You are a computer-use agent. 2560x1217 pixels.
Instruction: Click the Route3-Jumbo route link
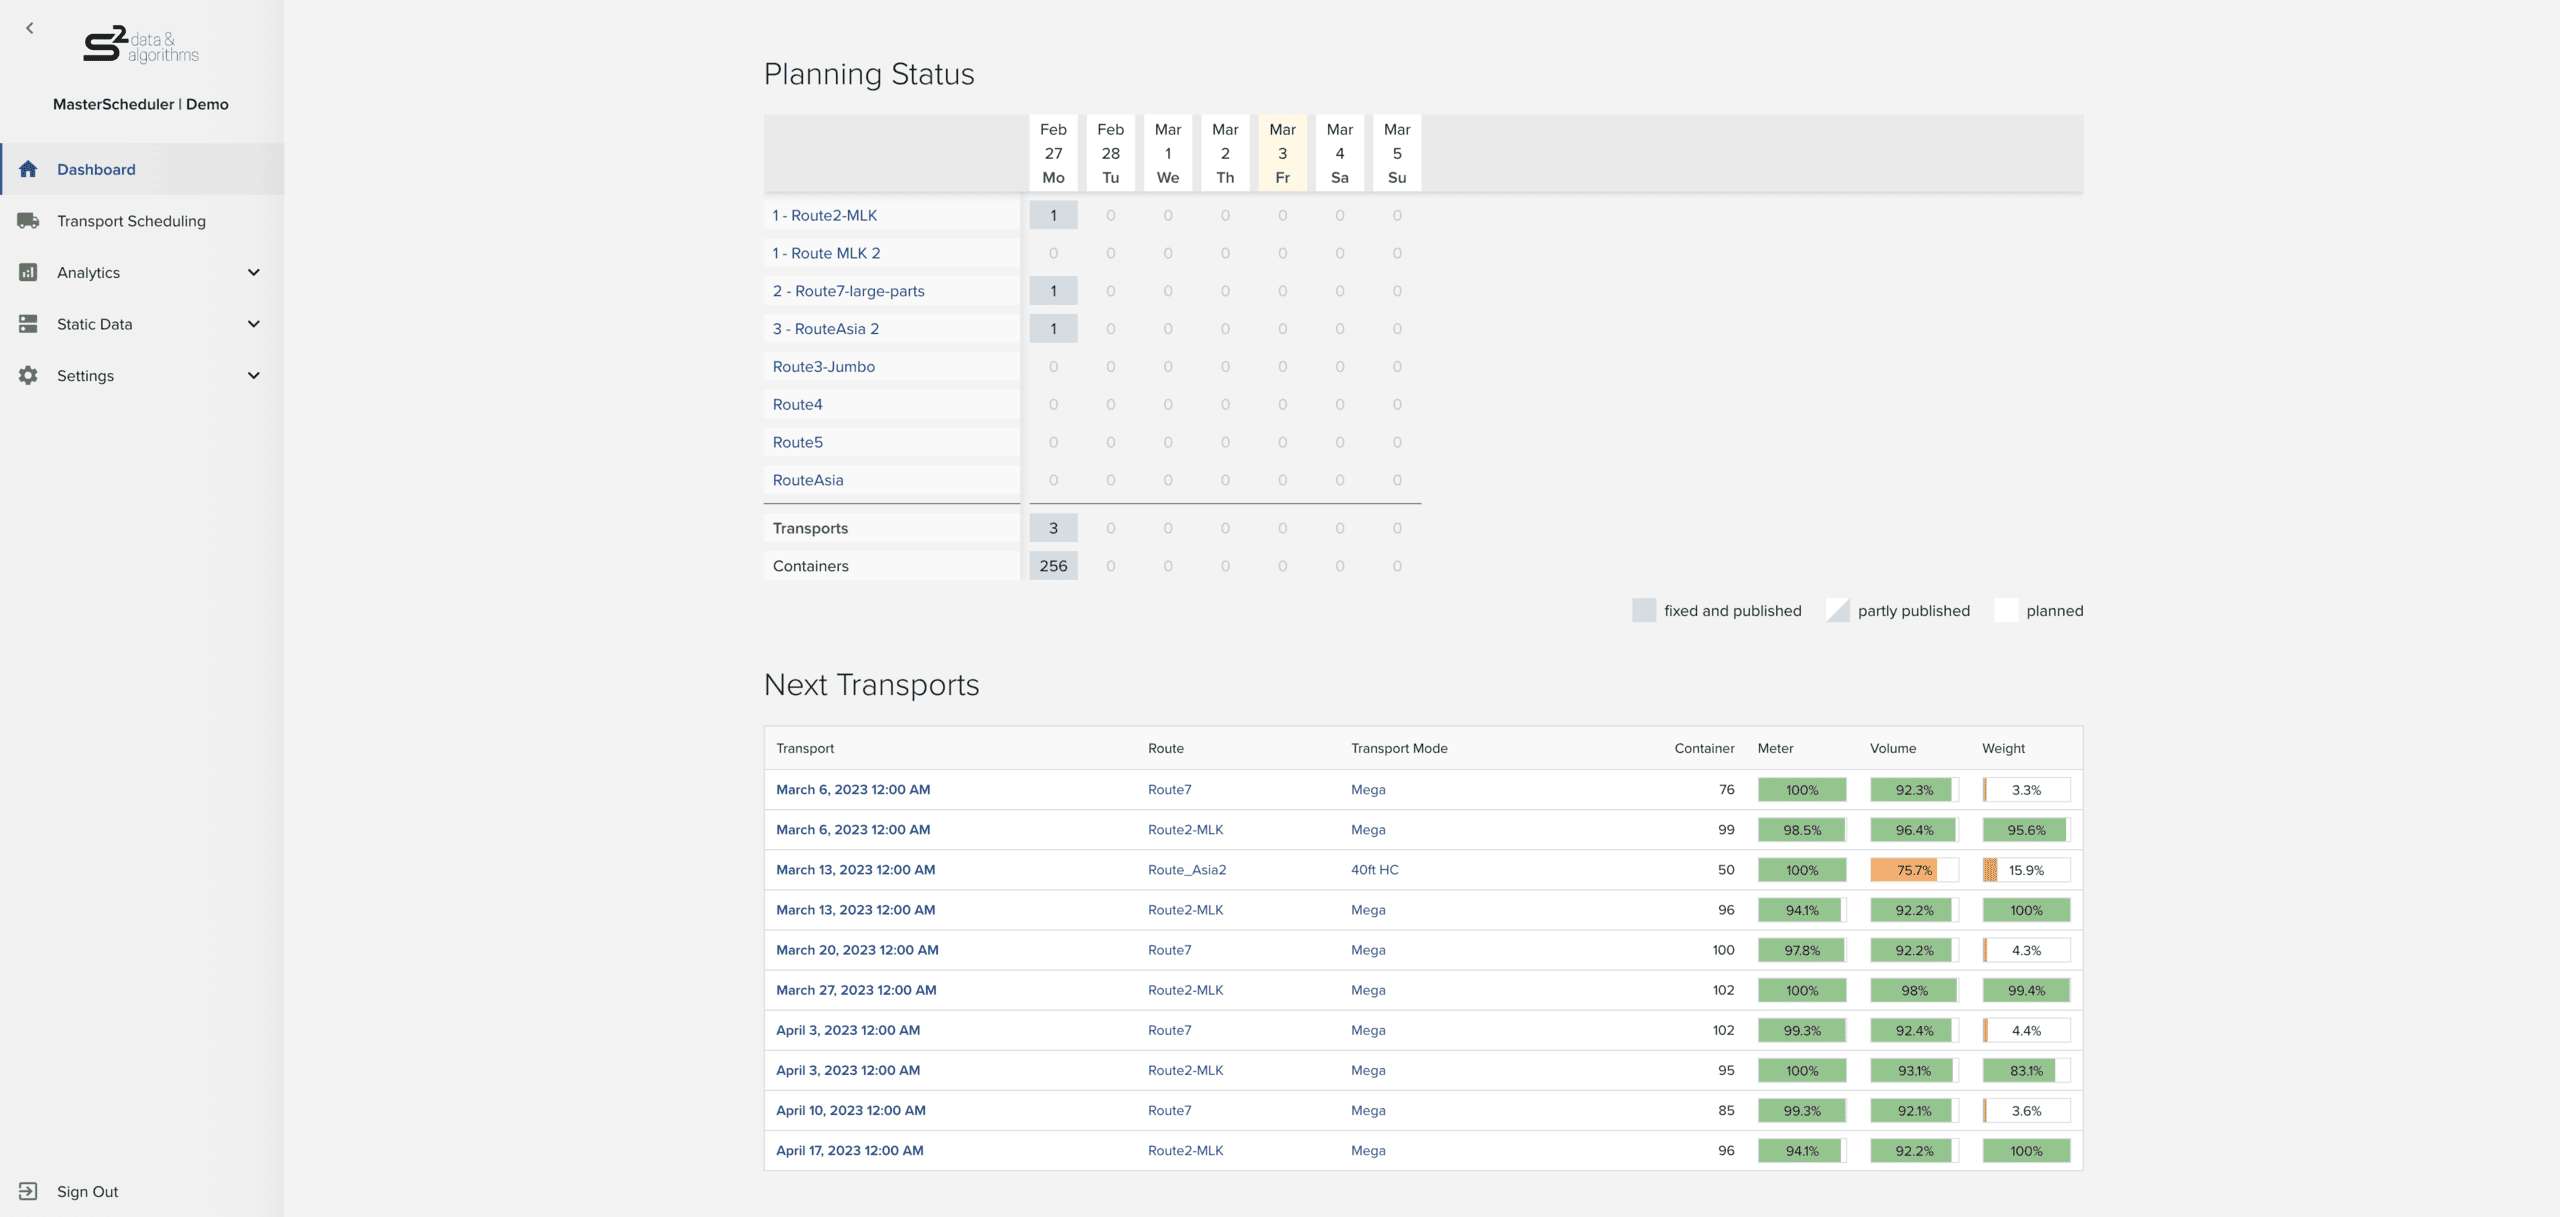[823, 367]
